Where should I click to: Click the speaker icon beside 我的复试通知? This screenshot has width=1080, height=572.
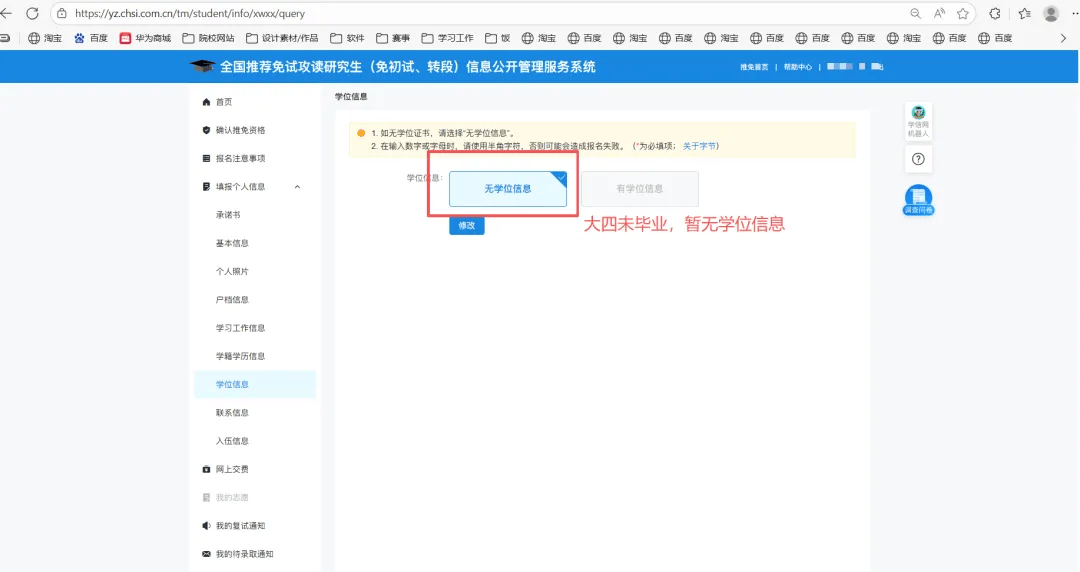(206, 526)
